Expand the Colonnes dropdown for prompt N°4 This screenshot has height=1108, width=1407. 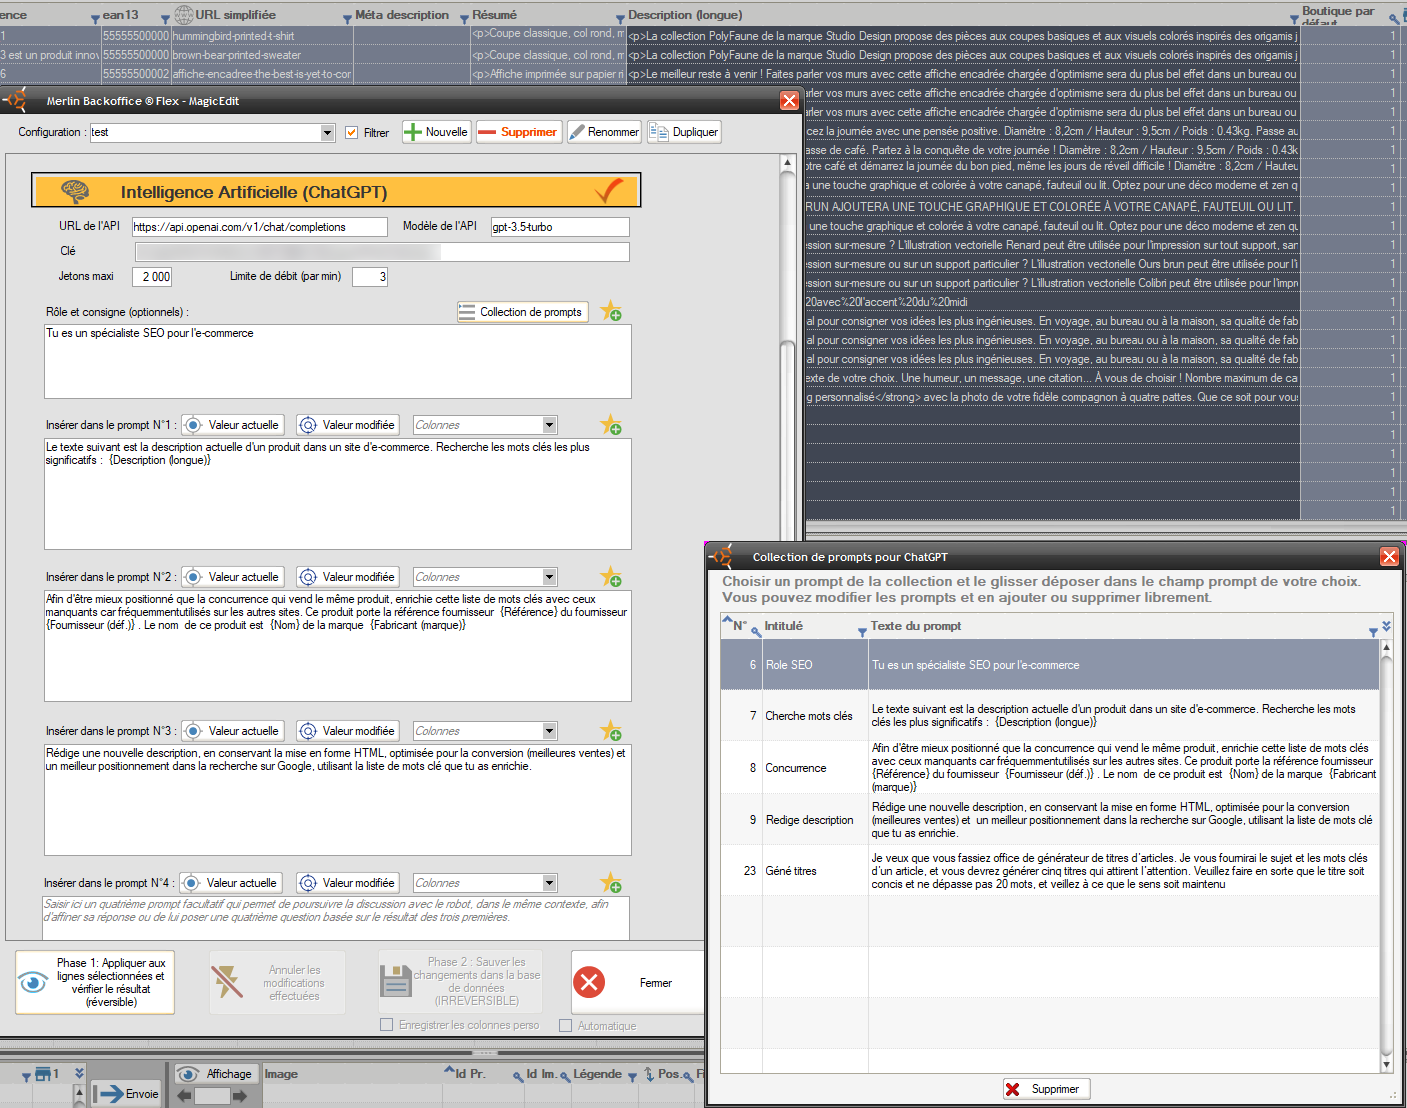click(549, 883)
